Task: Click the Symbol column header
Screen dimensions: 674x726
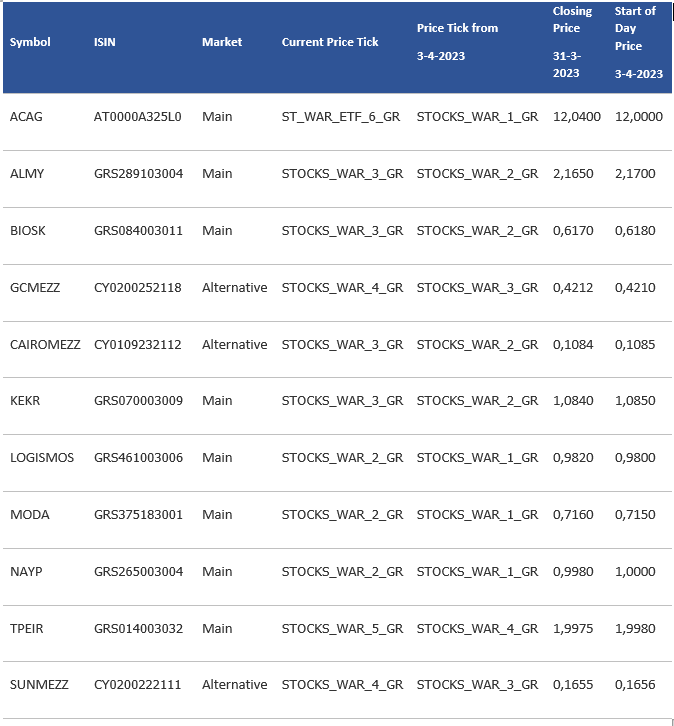Action: tap(30, 42)
